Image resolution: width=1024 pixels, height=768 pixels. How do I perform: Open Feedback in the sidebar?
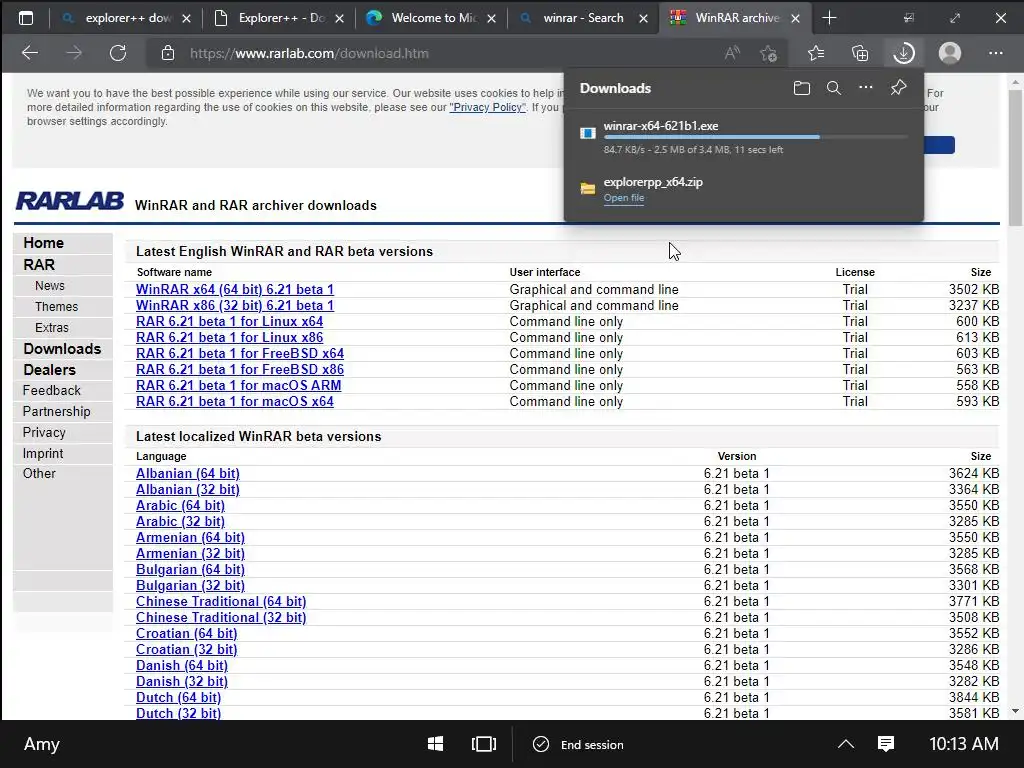coord(52,391)
